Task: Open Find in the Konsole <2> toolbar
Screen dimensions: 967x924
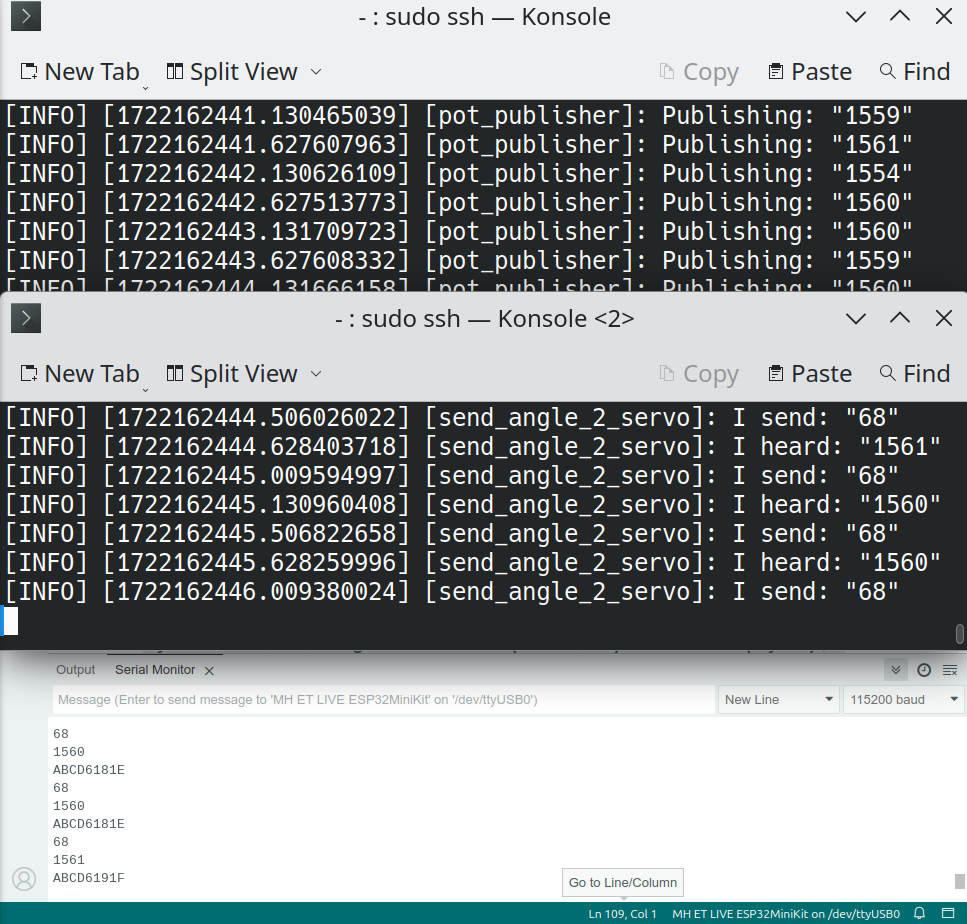Action: pos(915,374)
